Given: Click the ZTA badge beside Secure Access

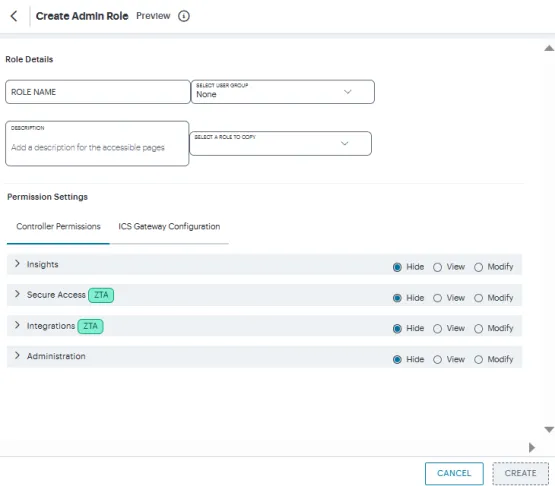Looking at the screenshot, I should click(101, 295).
